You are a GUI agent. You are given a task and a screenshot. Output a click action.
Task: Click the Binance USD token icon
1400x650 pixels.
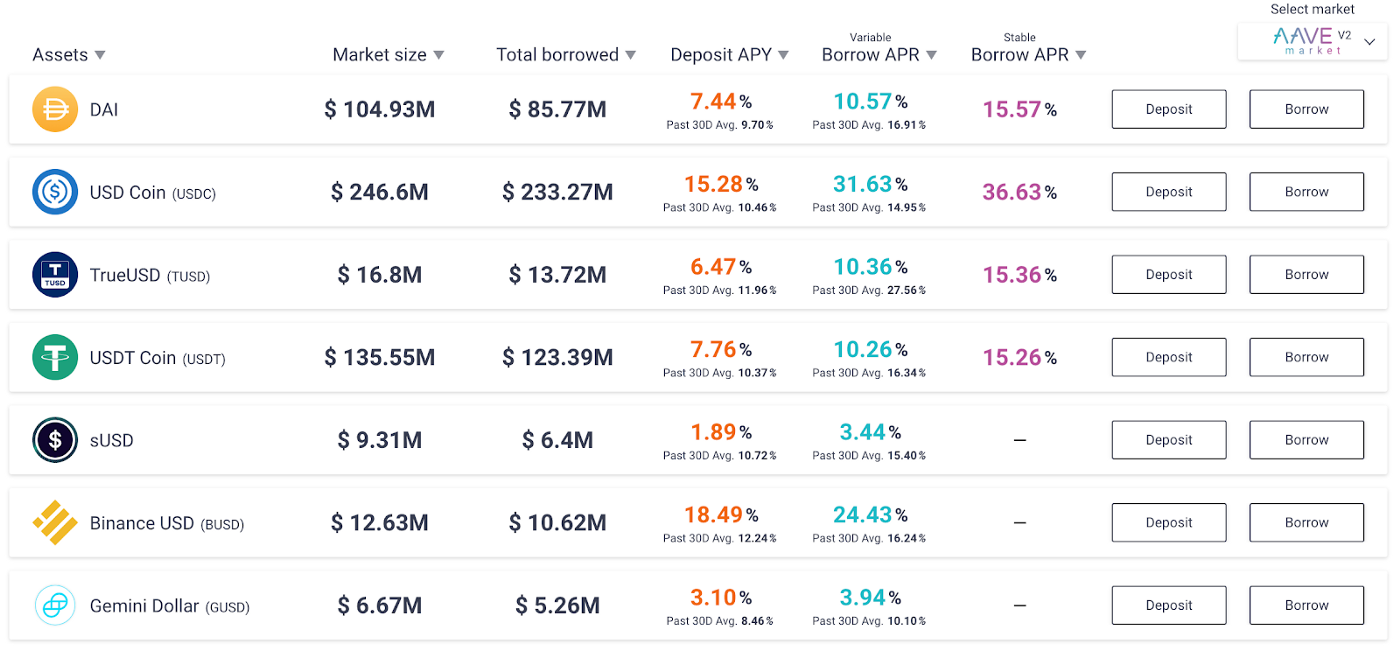[55, 523]
